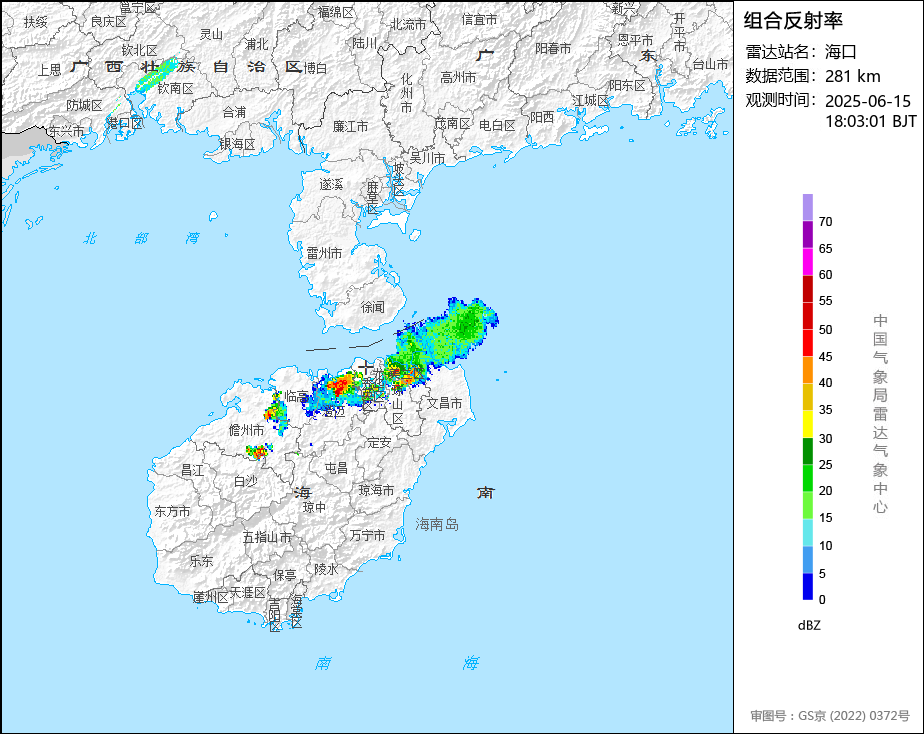Click the 万宁市 map label

click(x=367, y=535)
